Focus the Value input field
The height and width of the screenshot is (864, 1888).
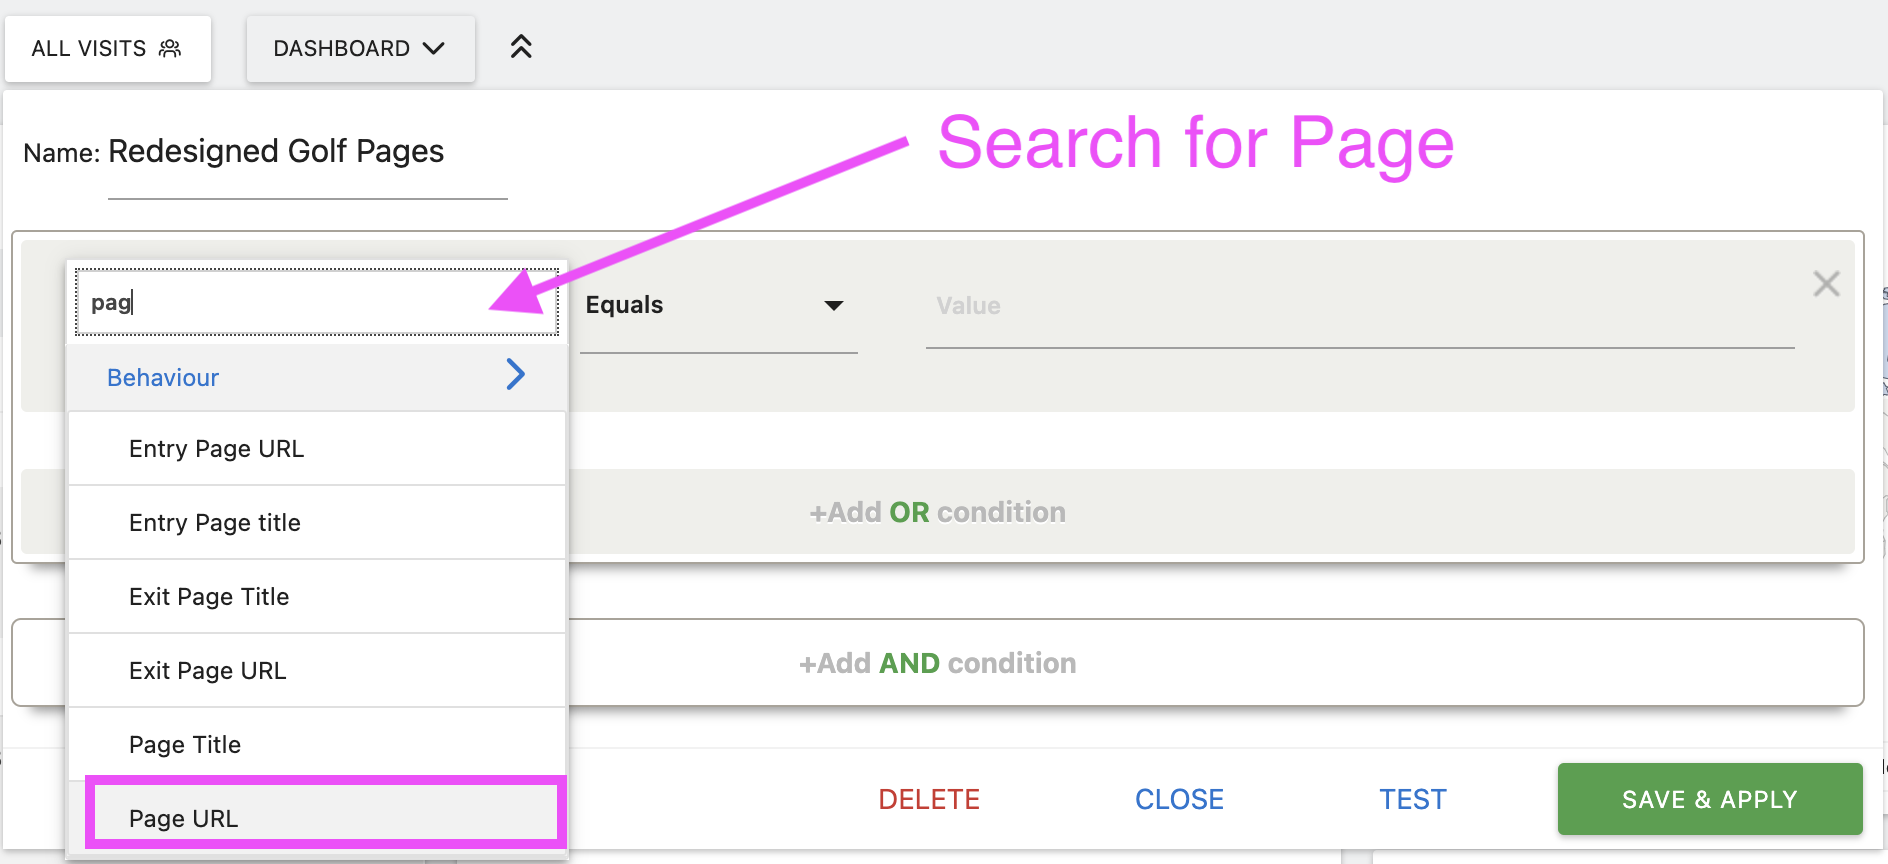(1360, 307)
